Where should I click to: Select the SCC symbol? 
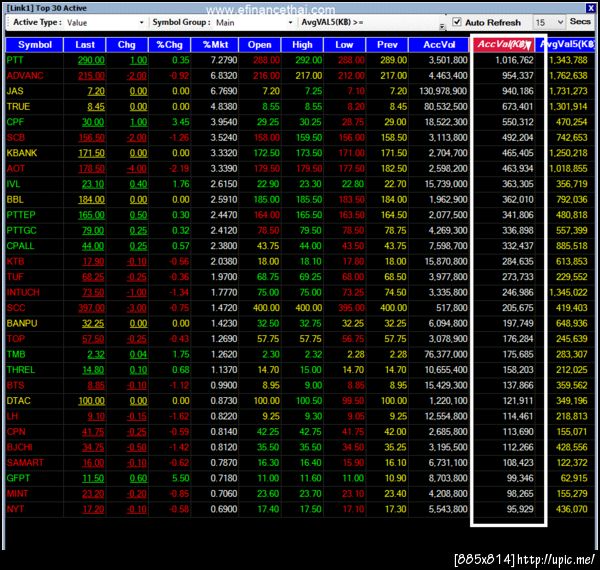(x=16, y=308)
